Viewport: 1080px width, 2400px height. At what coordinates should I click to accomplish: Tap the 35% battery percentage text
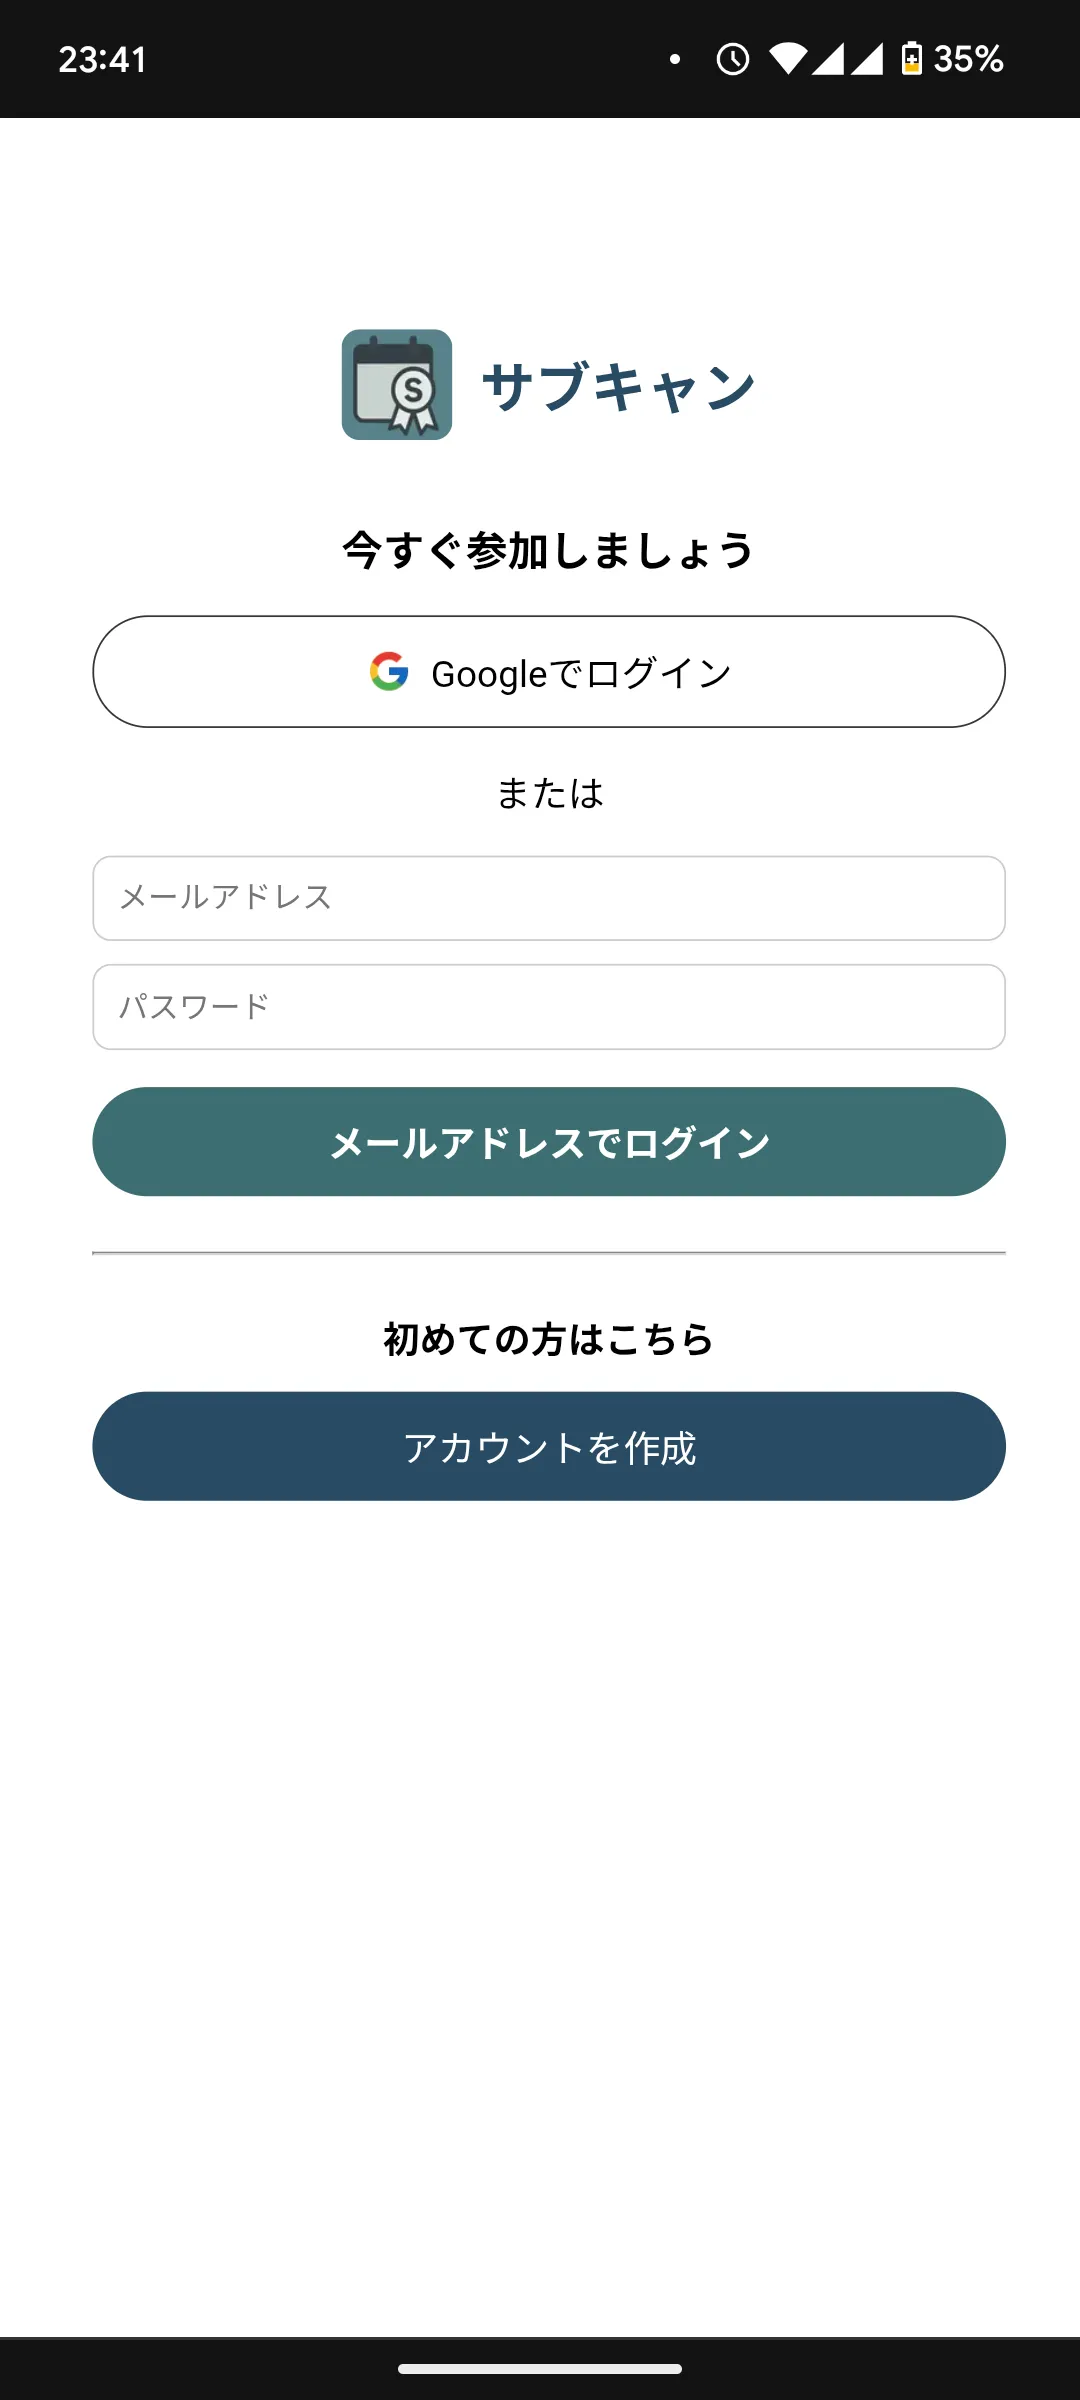coord(968,59)
